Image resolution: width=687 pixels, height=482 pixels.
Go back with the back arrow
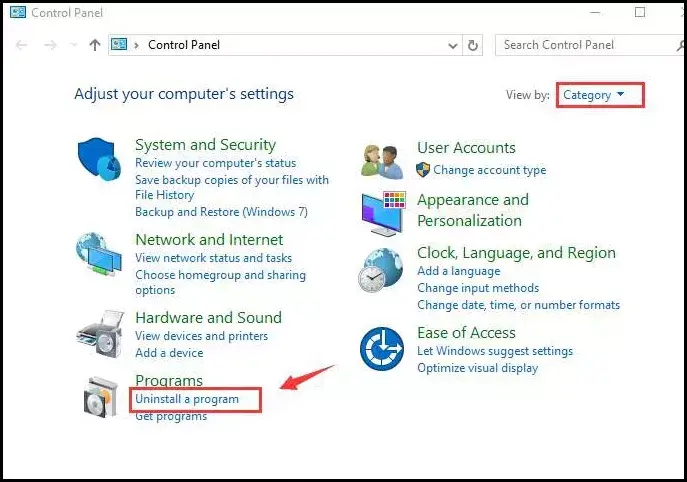click(21, 45)
